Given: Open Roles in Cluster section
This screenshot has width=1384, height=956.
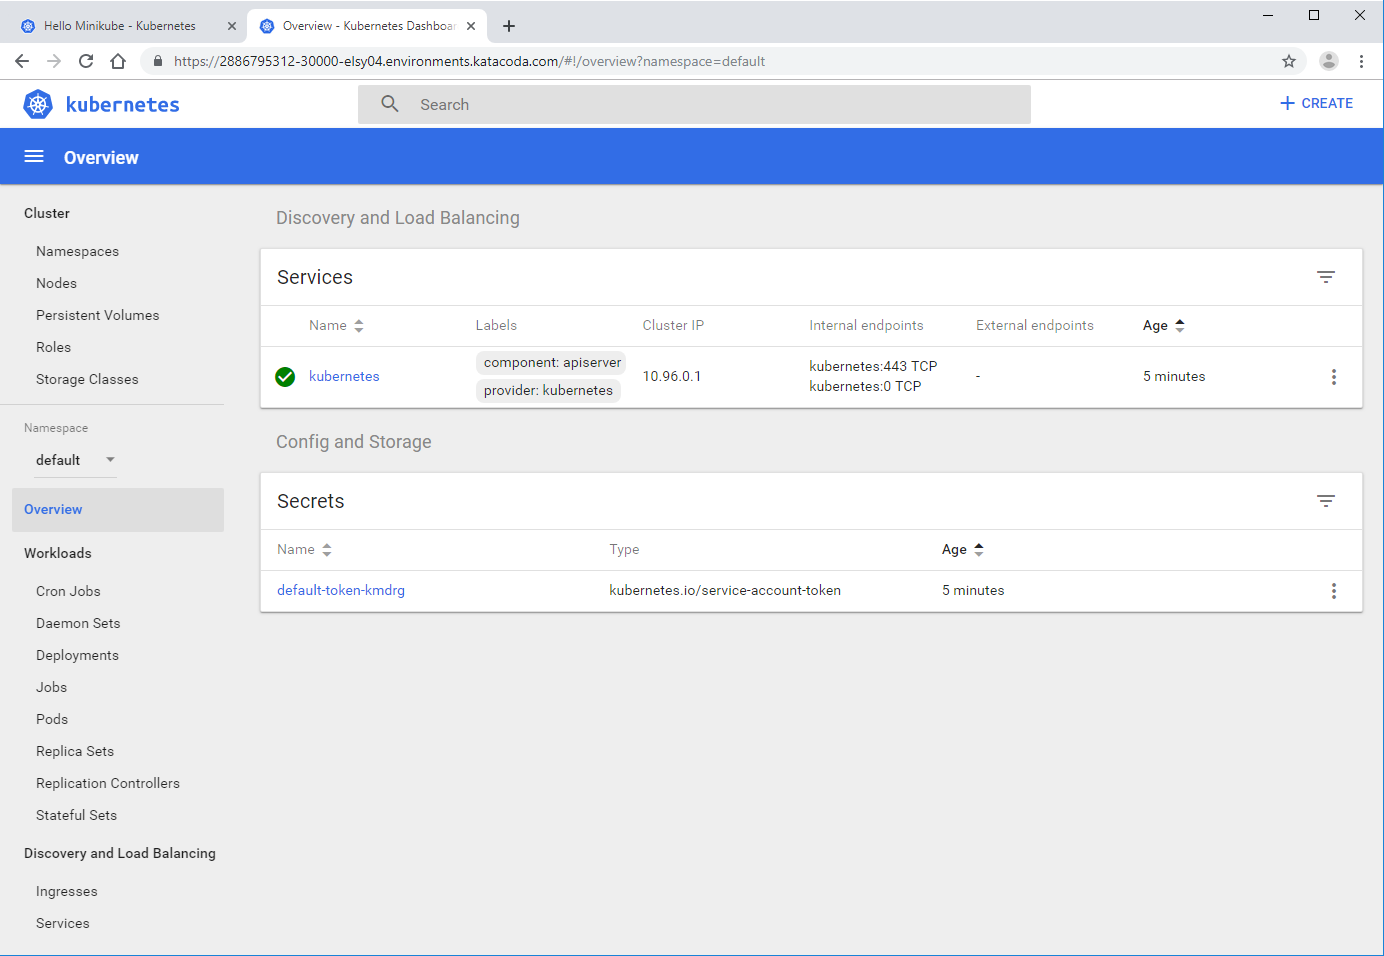Looking at the screenshot, I should 53,347.
